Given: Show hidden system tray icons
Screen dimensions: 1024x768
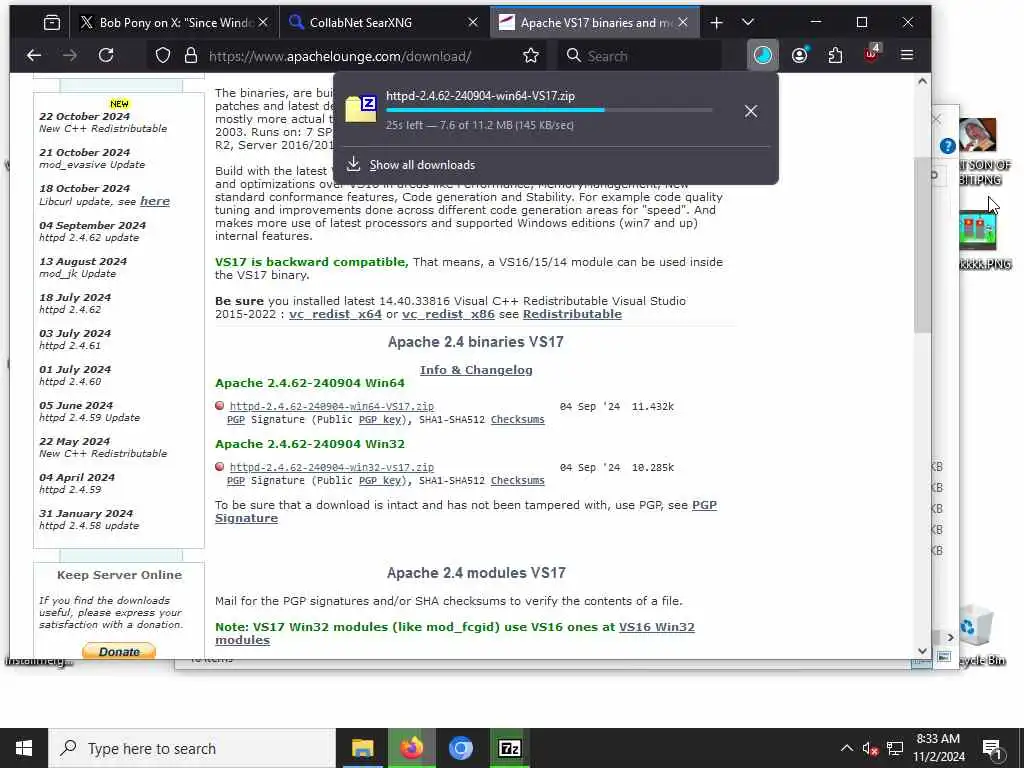Looking at the screenshot, I should pyautogui.click(x=846, y=748).
